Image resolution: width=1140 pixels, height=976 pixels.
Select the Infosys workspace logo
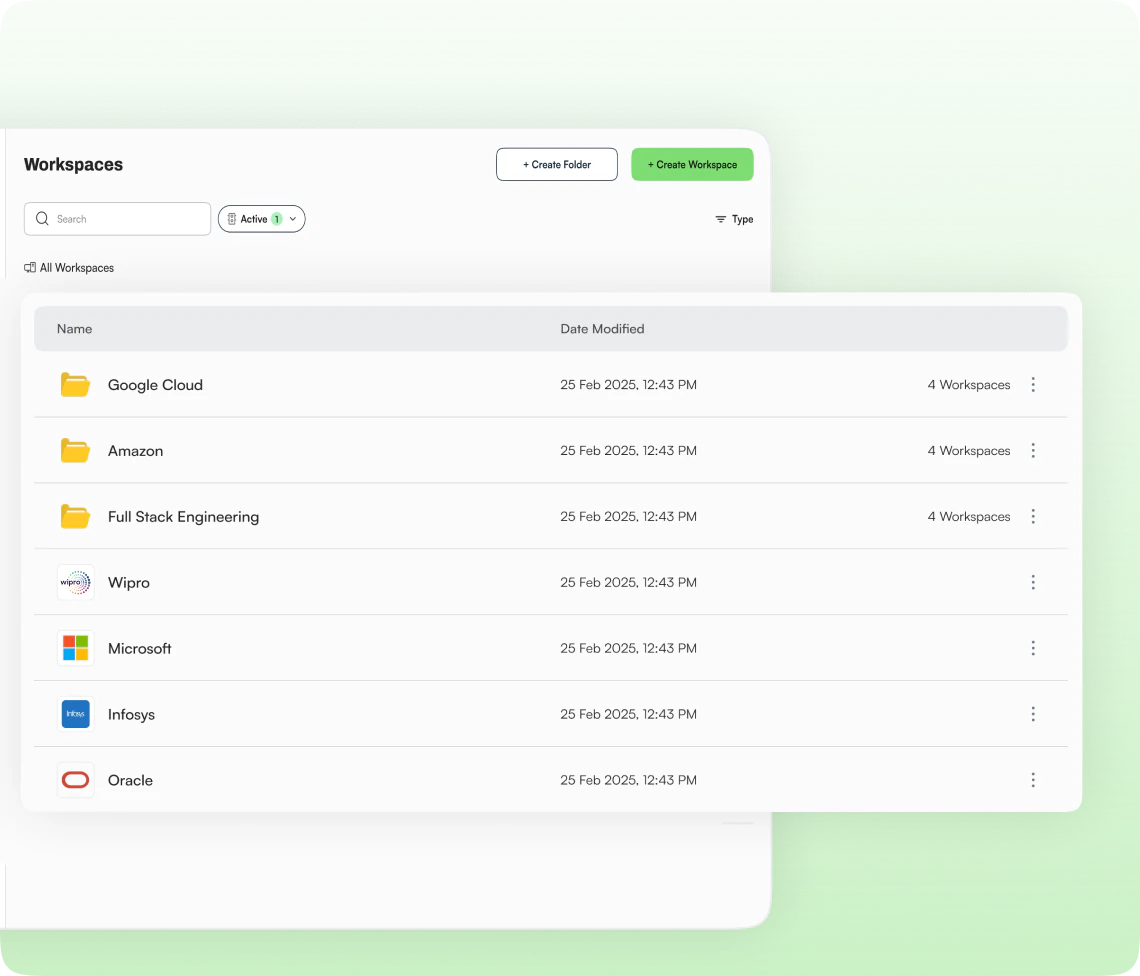[x=76, y=714]
